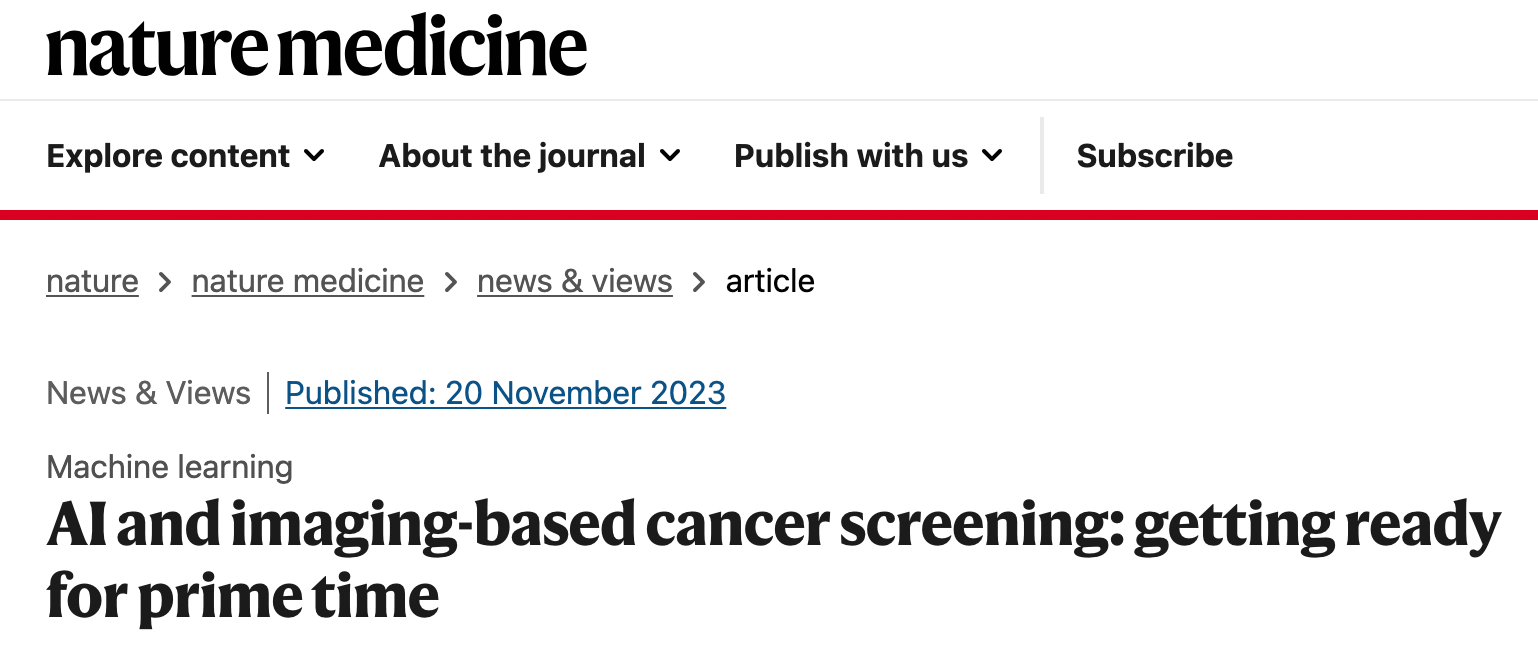Click the breadcrumb arrow after news & views
Viewport: 1538px width, 658px height.
(x=699, y=283)
